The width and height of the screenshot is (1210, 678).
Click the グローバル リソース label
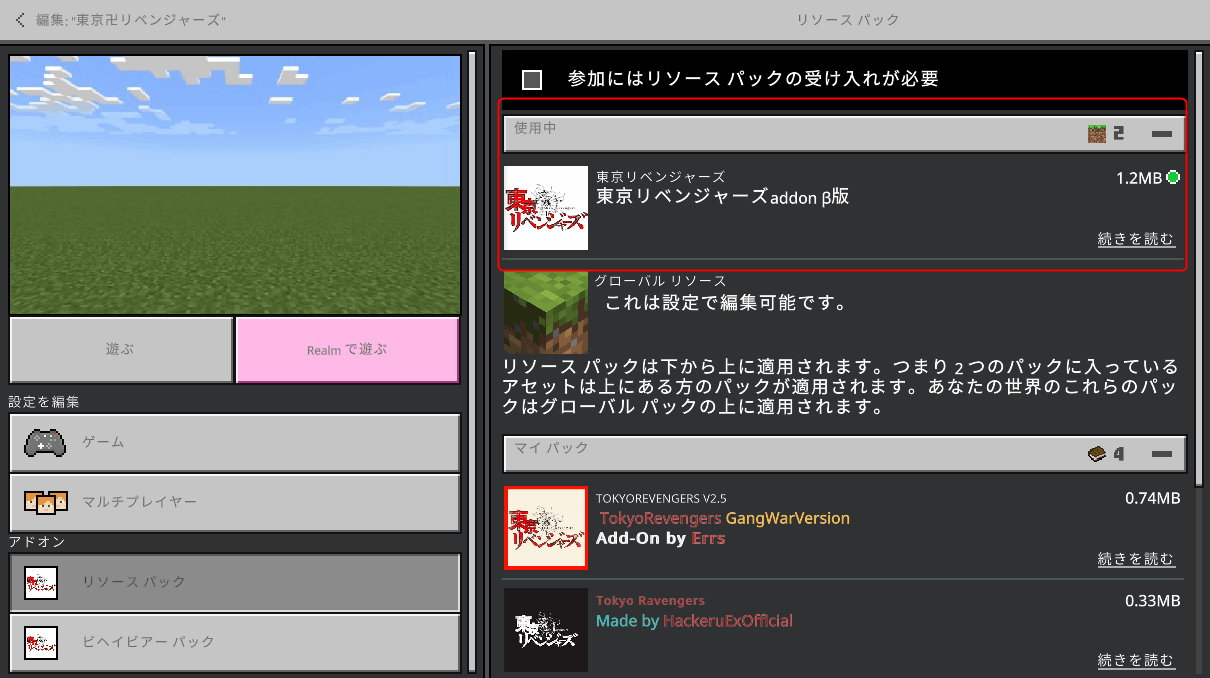[660, 281]
